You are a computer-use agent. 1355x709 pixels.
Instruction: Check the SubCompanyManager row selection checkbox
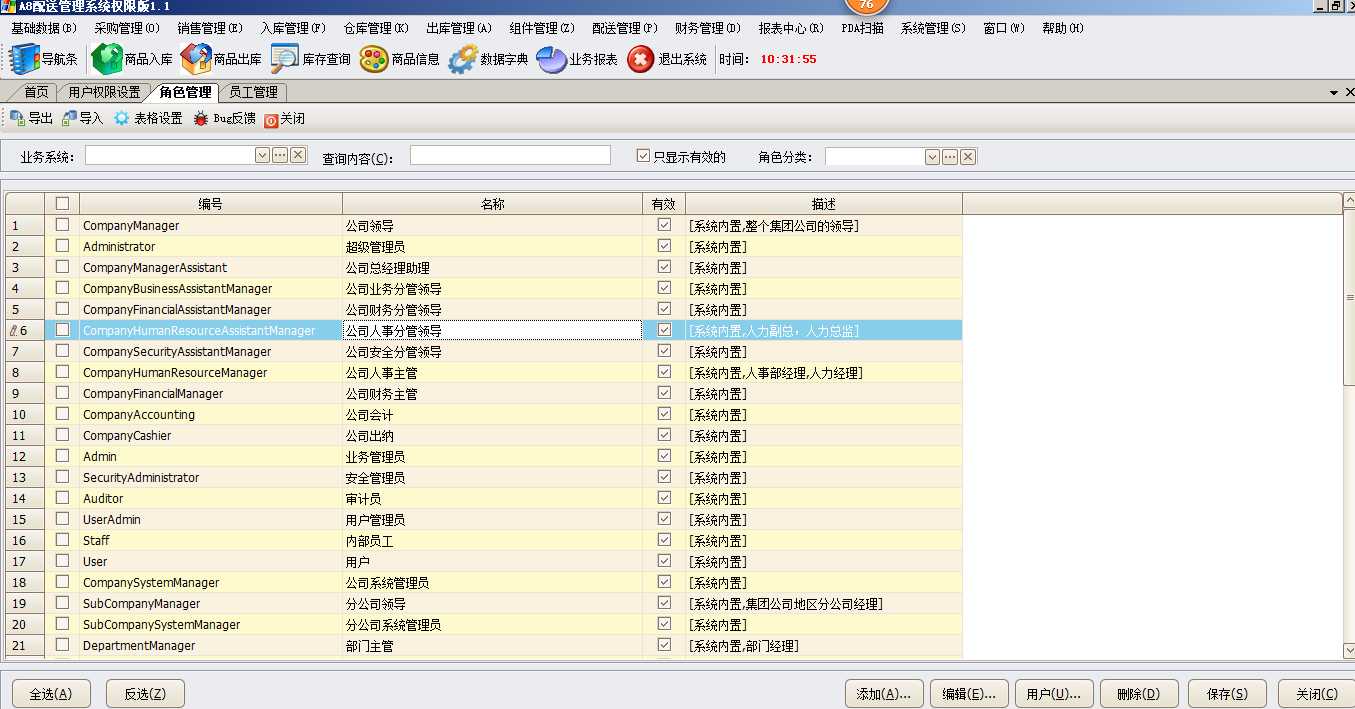pyautogui.click(x=62, y=603)
